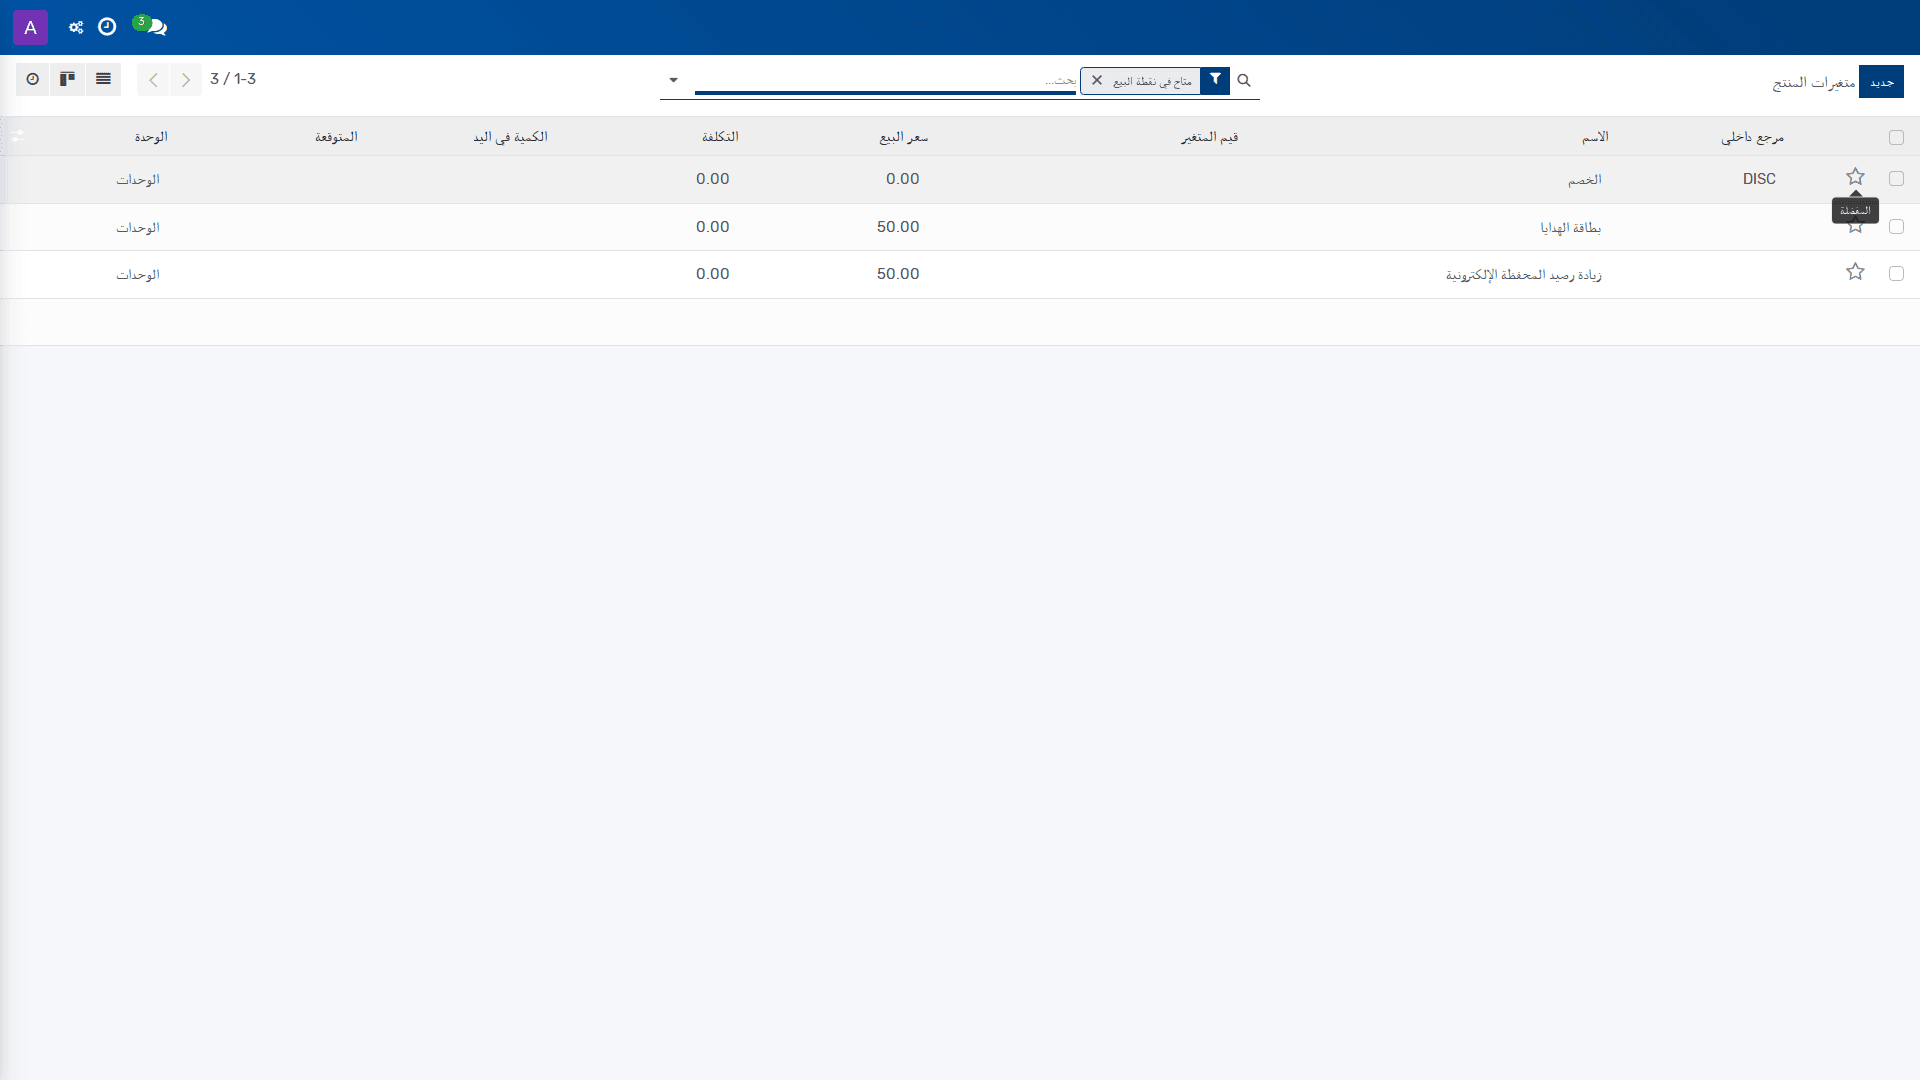Open the user avatar A menu
Image resolution: width=1920 pixels, height=1080 pixels.
click(x=30, y=27)
